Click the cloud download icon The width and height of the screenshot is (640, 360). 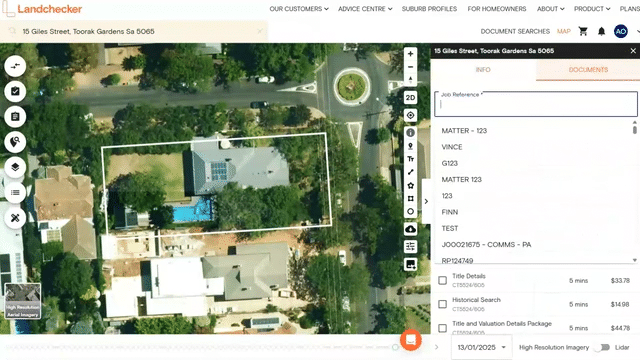tap(410, 229)
